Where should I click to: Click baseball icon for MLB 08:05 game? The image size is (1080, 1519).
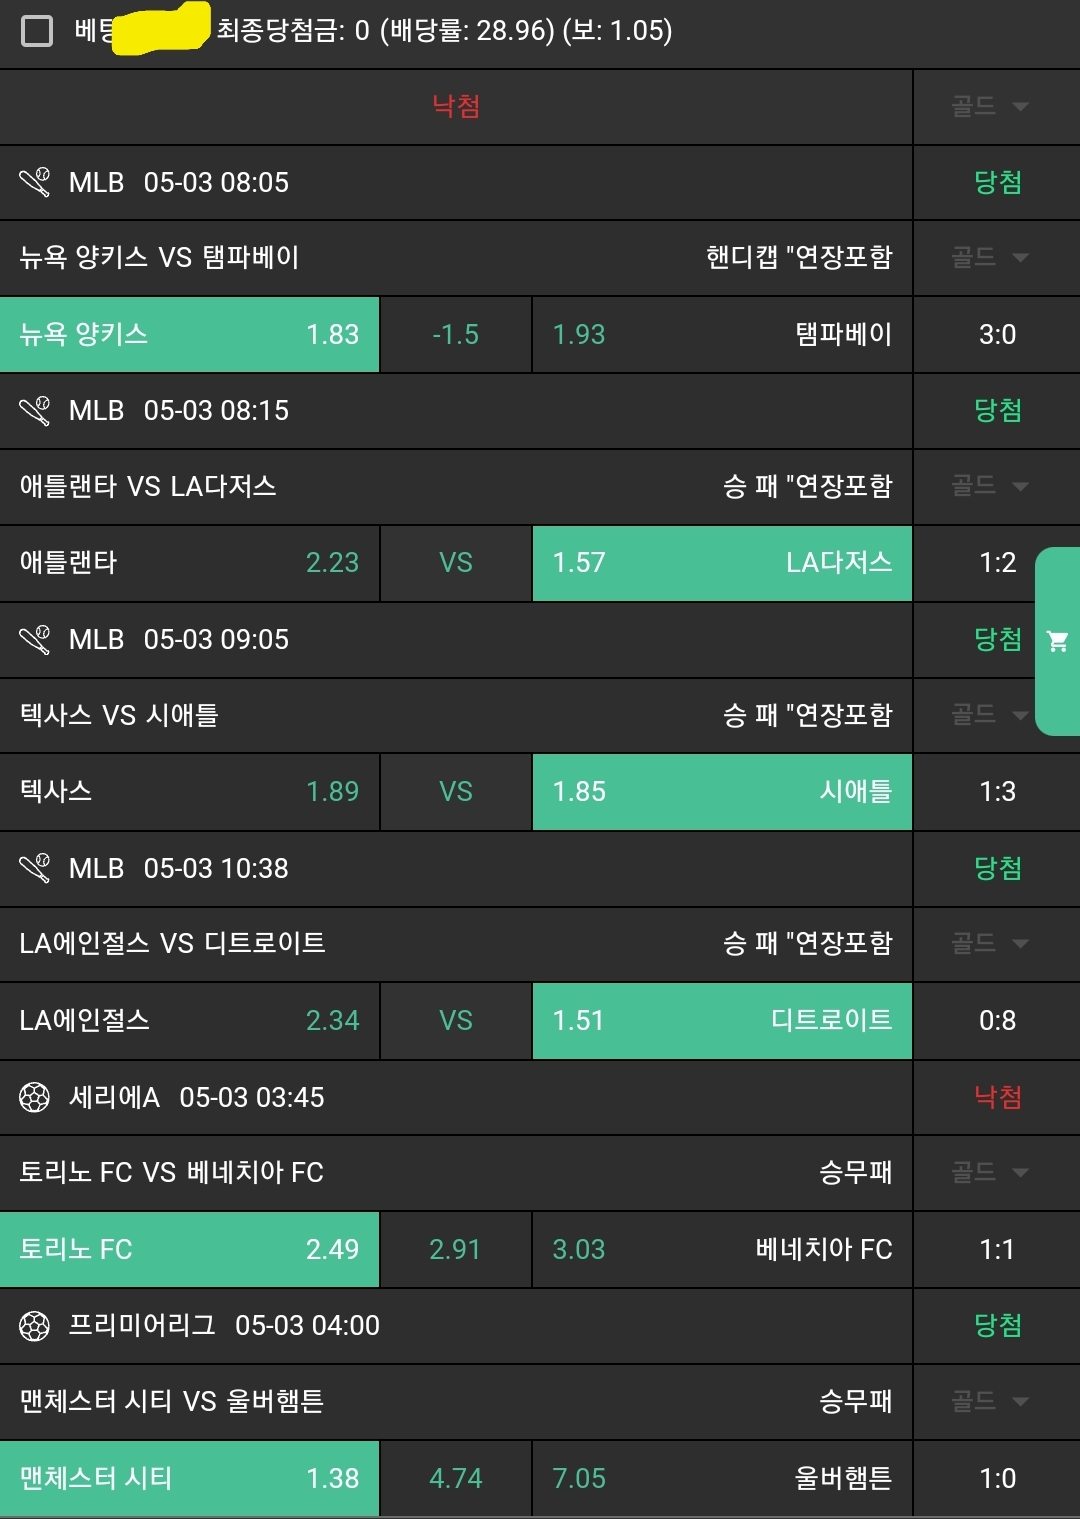coord(35,182)
